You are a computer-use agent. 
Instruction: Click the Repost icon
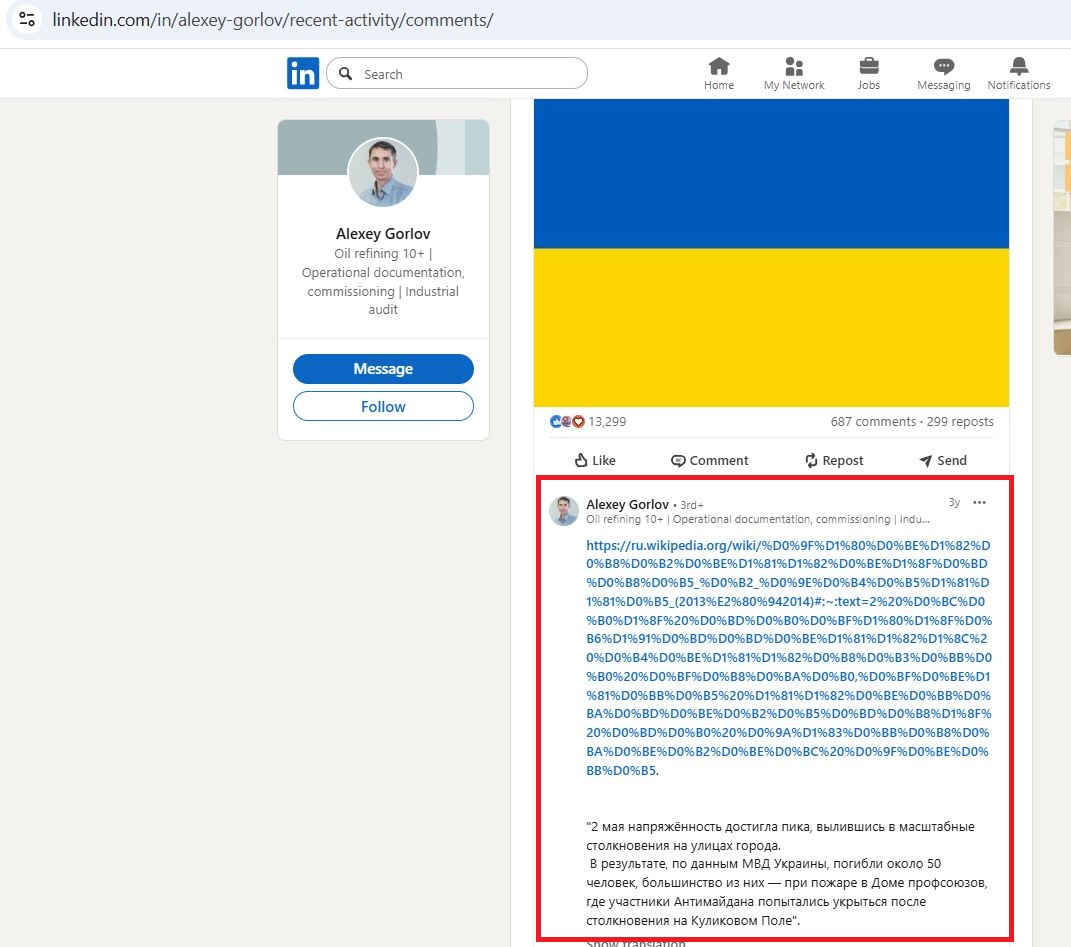(x=834, y=460)
